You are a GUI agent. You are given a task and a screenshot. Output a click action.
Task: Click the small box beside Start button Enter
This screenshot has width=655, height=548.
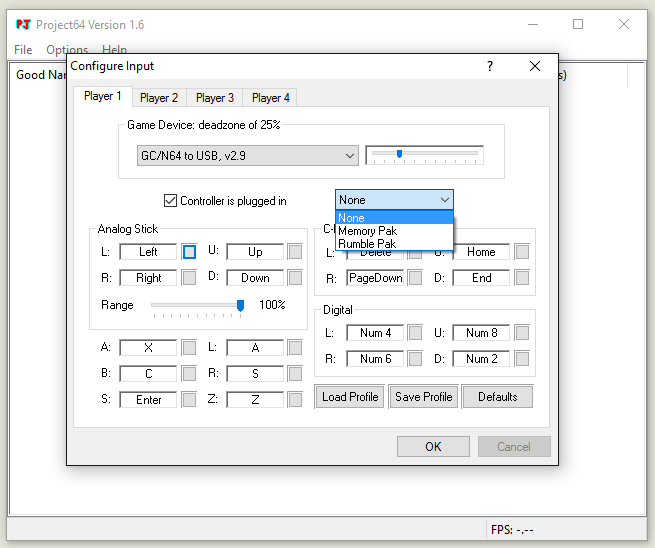pos(189,400)
